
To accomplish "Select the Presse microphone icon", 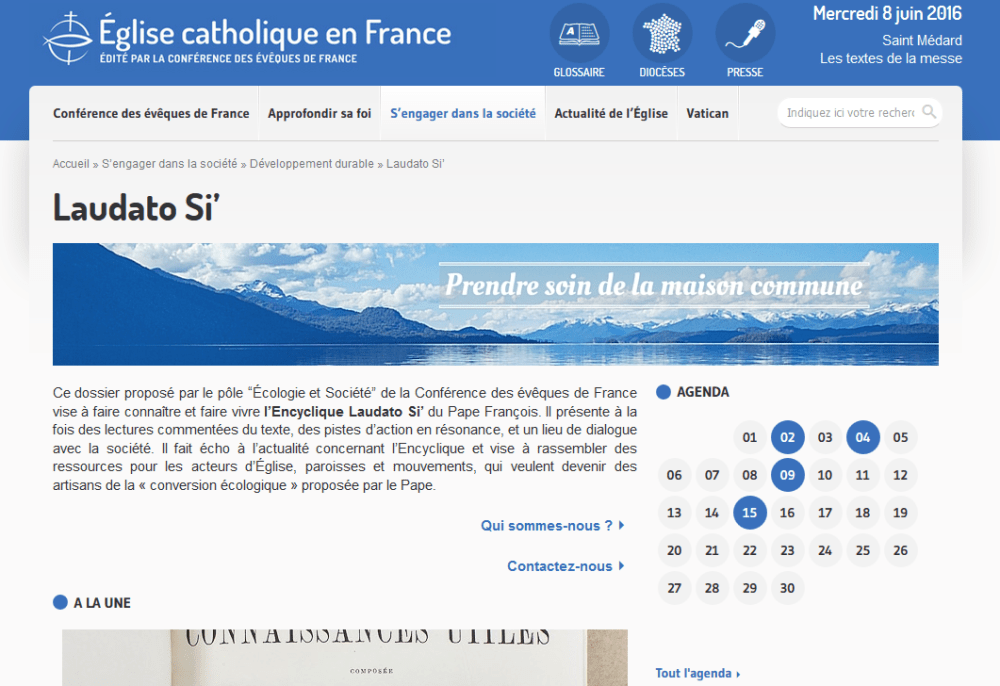I will click(744, 33).
